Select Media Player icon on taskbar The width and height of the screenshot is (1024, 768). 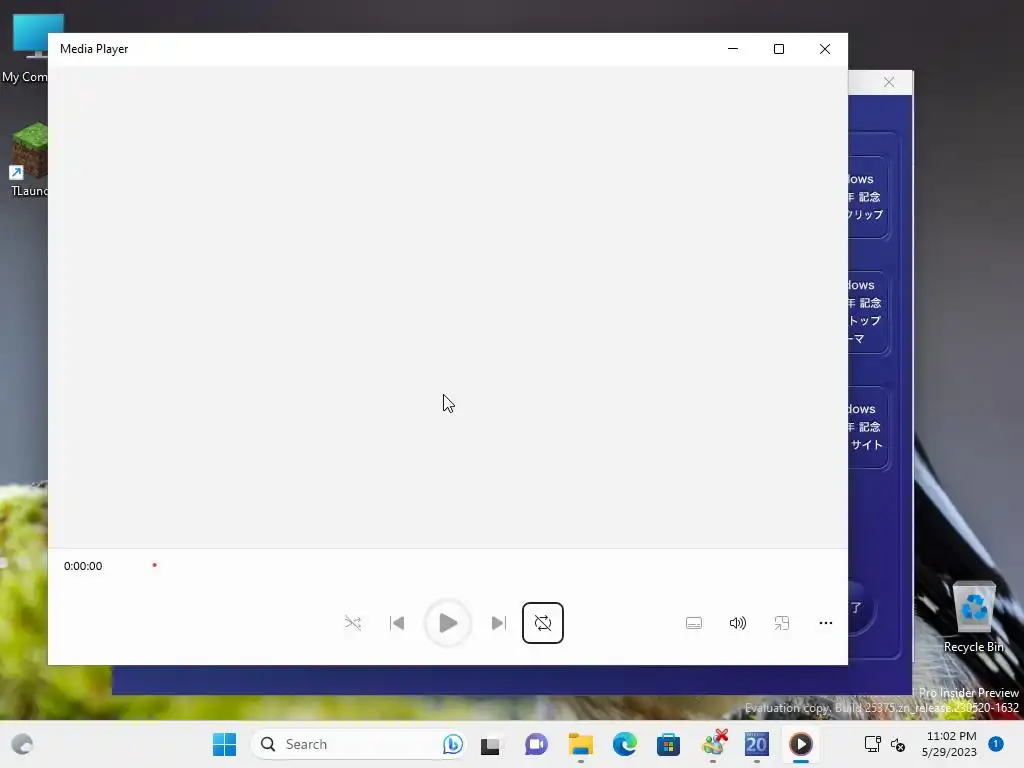click(x=801, y=744)
